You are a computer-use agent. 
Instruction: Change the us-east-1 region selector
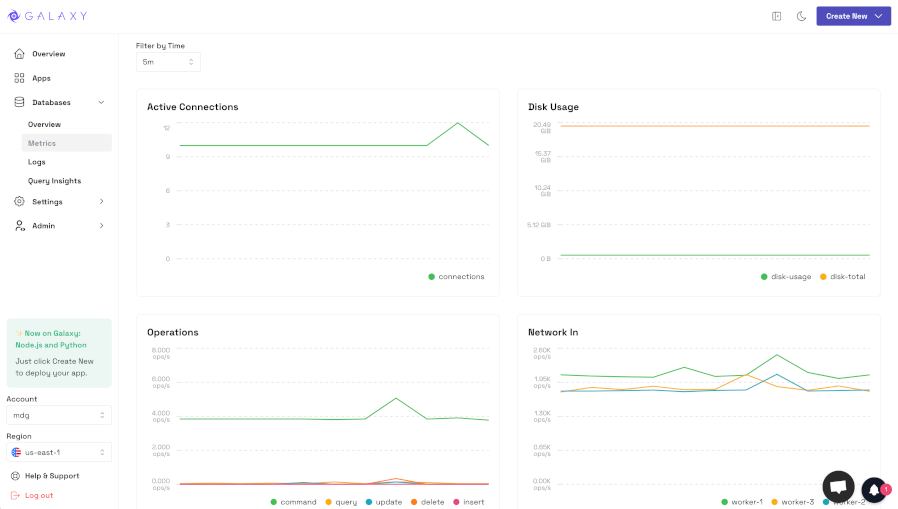(x=59, y=452)
